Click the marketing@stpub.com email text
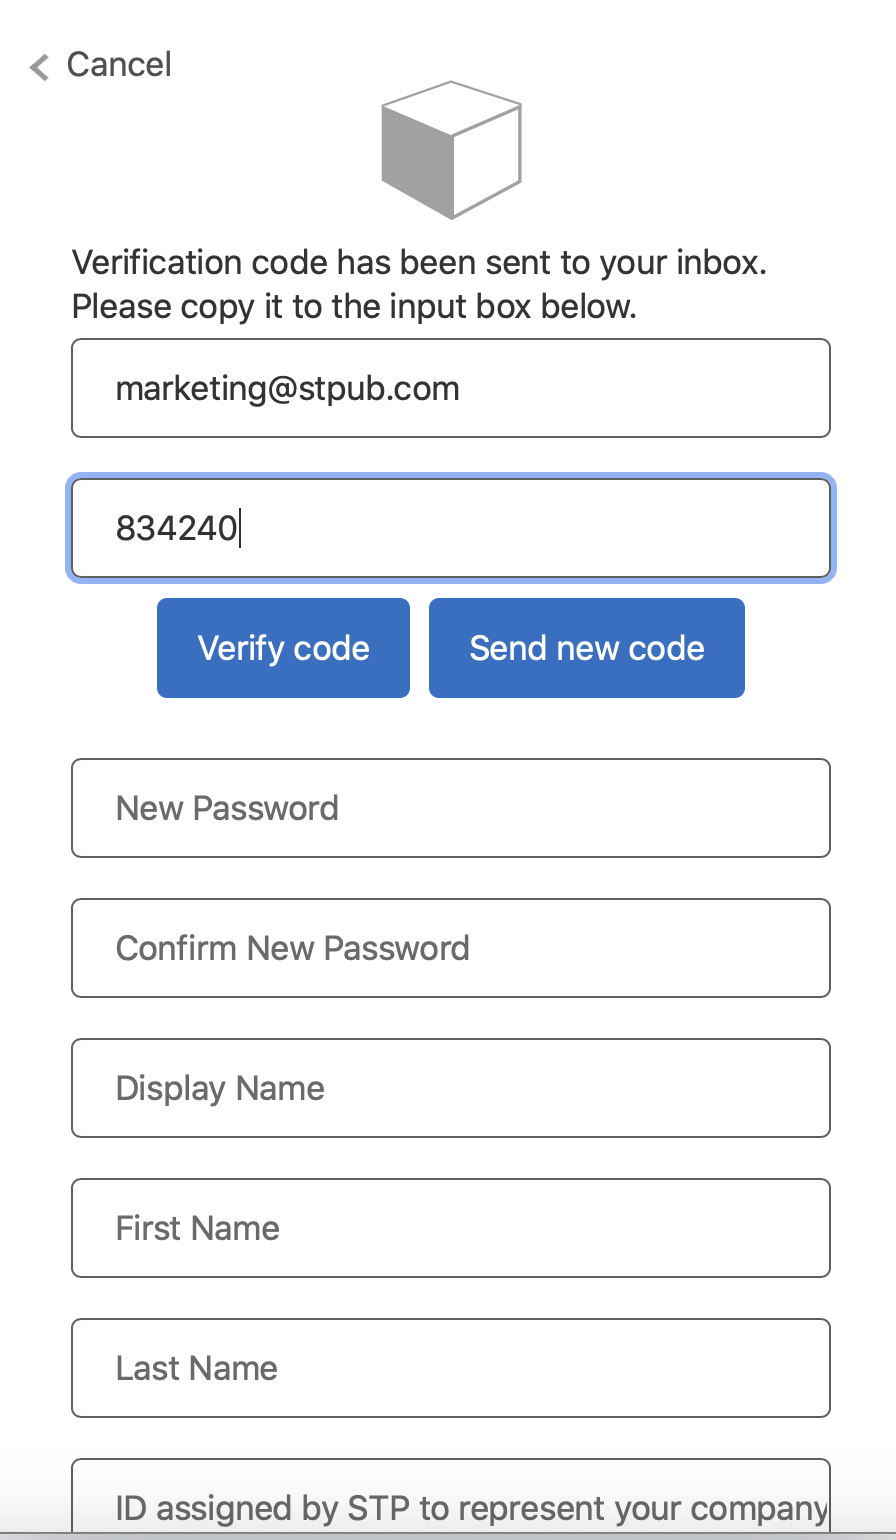Image resolution: width=896 pixels, height=1540 pixels. (x=288, y=388)
